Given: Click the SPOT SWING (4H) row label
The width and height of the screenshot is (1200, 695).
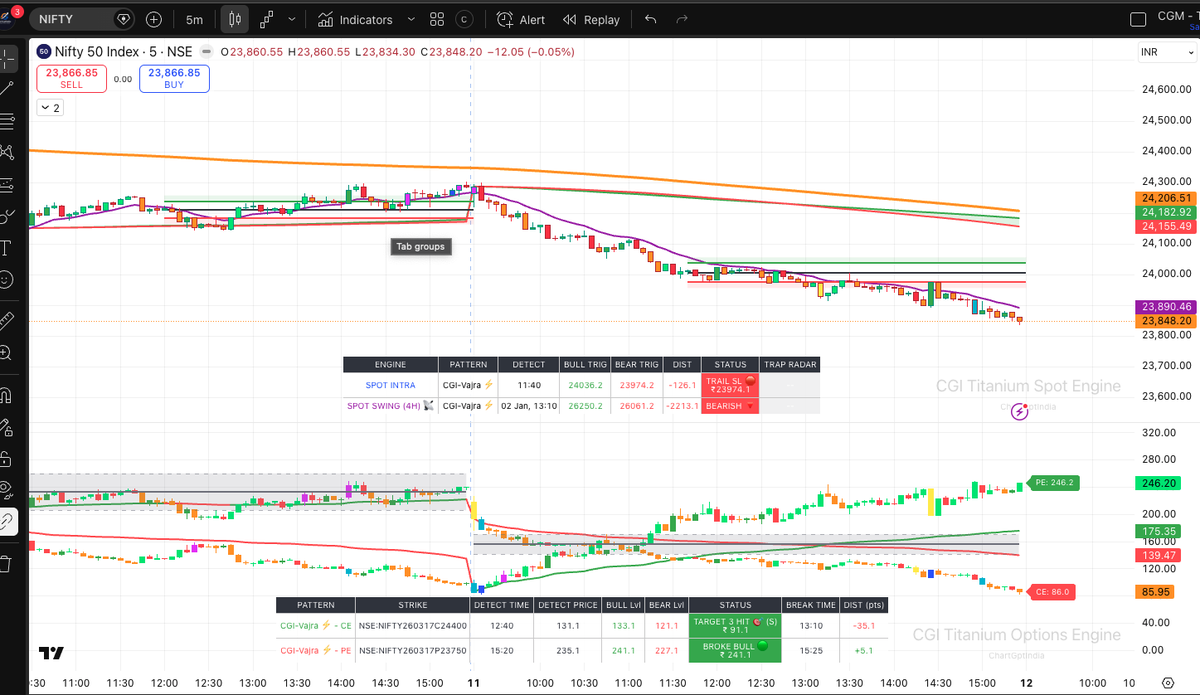Looking at the screenshot, I should pos(390,406).
